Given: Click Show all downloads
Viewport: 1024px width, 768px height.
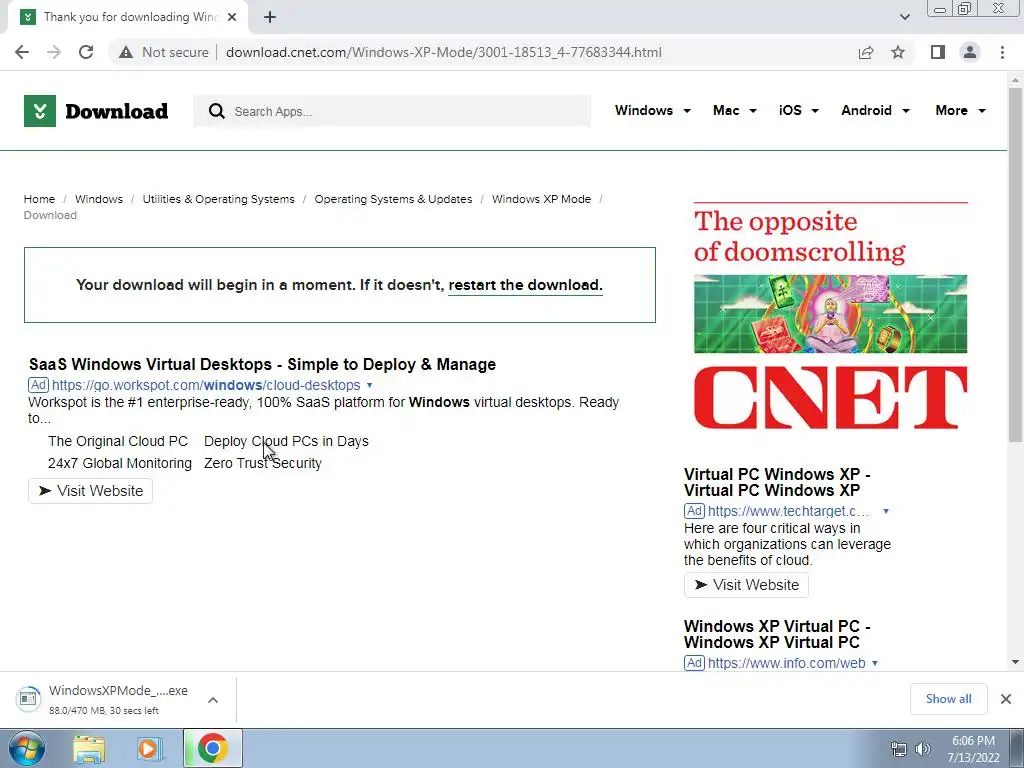Looking at the screenshot, I should click(x=948, y=699).
